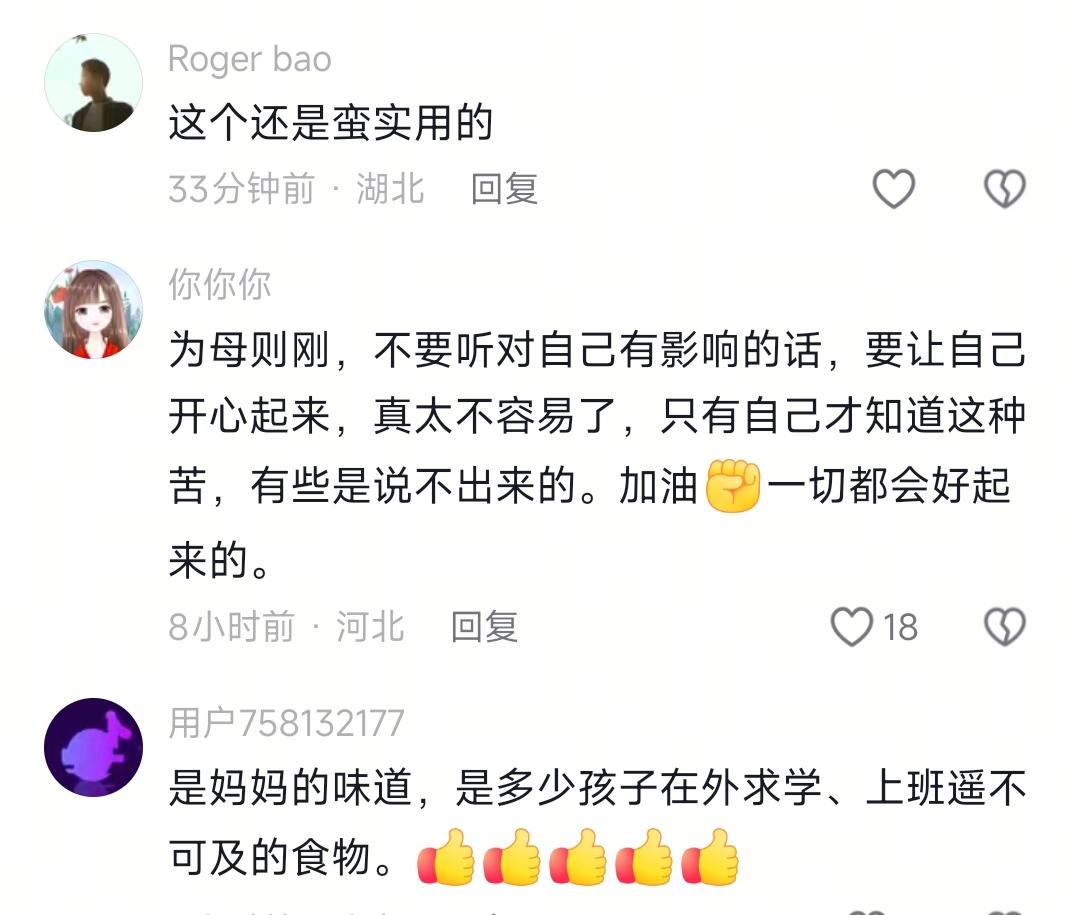Dislike the 你你你 comment via broken heart
The width and height of the screenshot is (1079, 915).
click(1005, 627)
